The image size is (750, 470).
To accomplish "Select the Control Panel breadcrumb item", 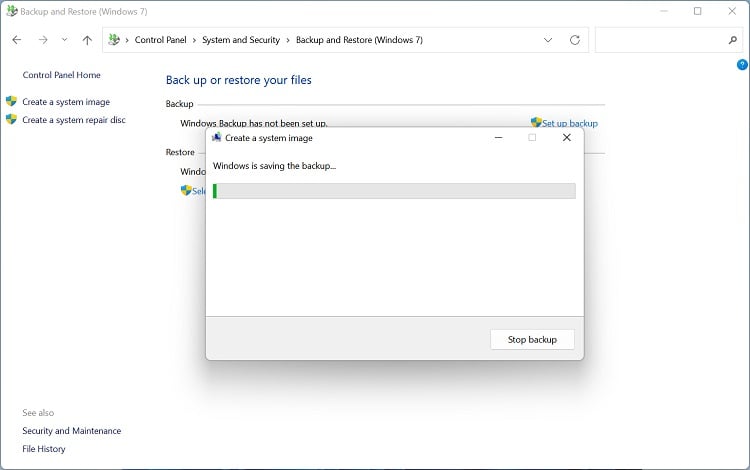I will (163, 40).
